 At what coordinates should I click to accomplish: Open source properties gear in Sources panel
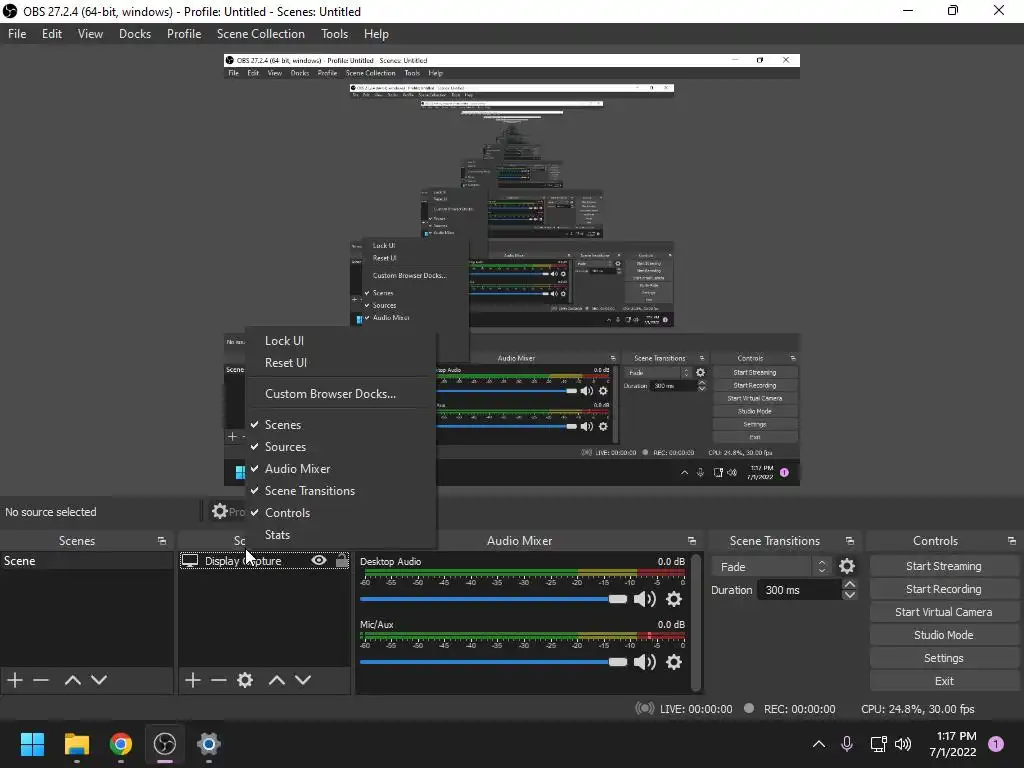245,680
